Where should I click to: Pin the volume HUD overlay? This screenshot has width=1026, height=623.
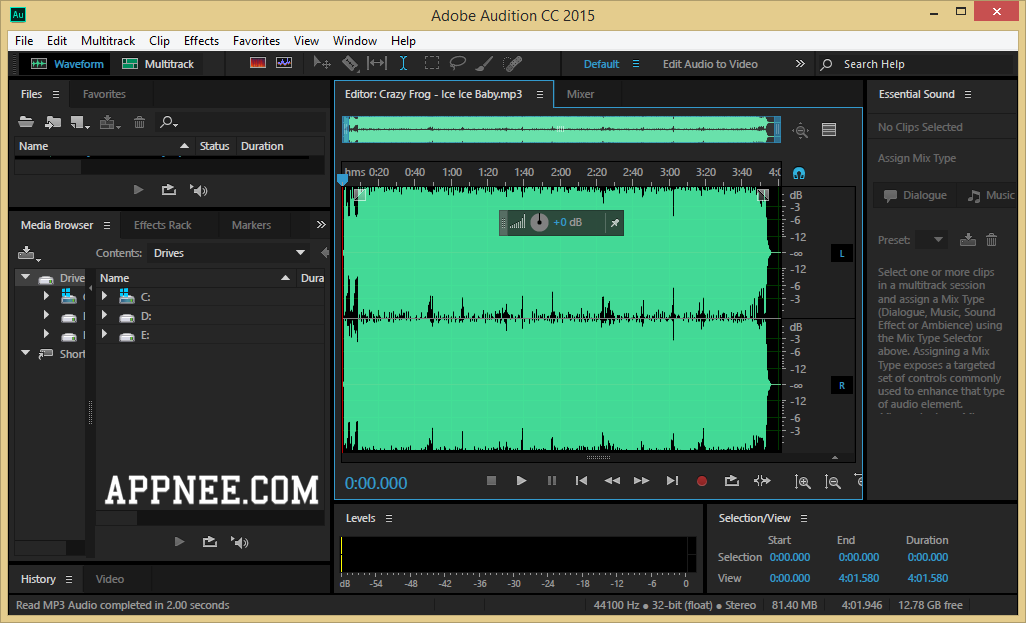615,223
